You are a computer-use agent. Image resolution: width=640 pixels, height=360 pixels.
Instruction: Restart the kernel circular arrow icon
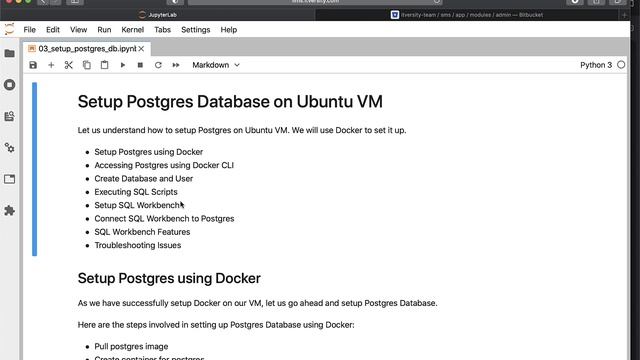158,65
